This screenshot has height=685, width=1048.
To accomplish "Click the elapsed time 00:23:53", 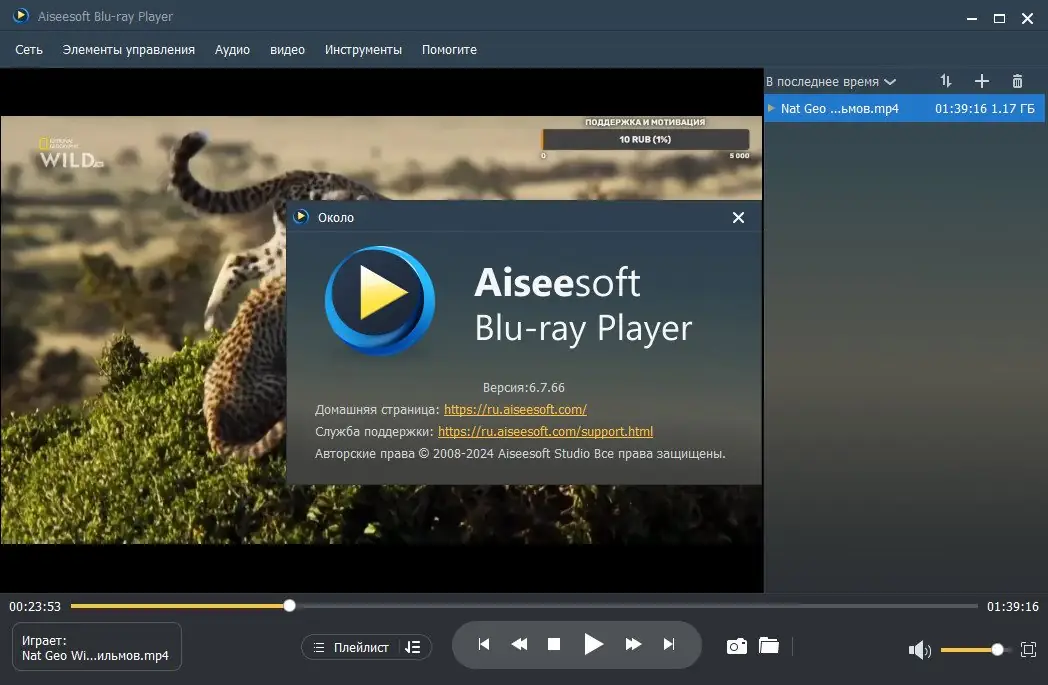I will point(35,606).
